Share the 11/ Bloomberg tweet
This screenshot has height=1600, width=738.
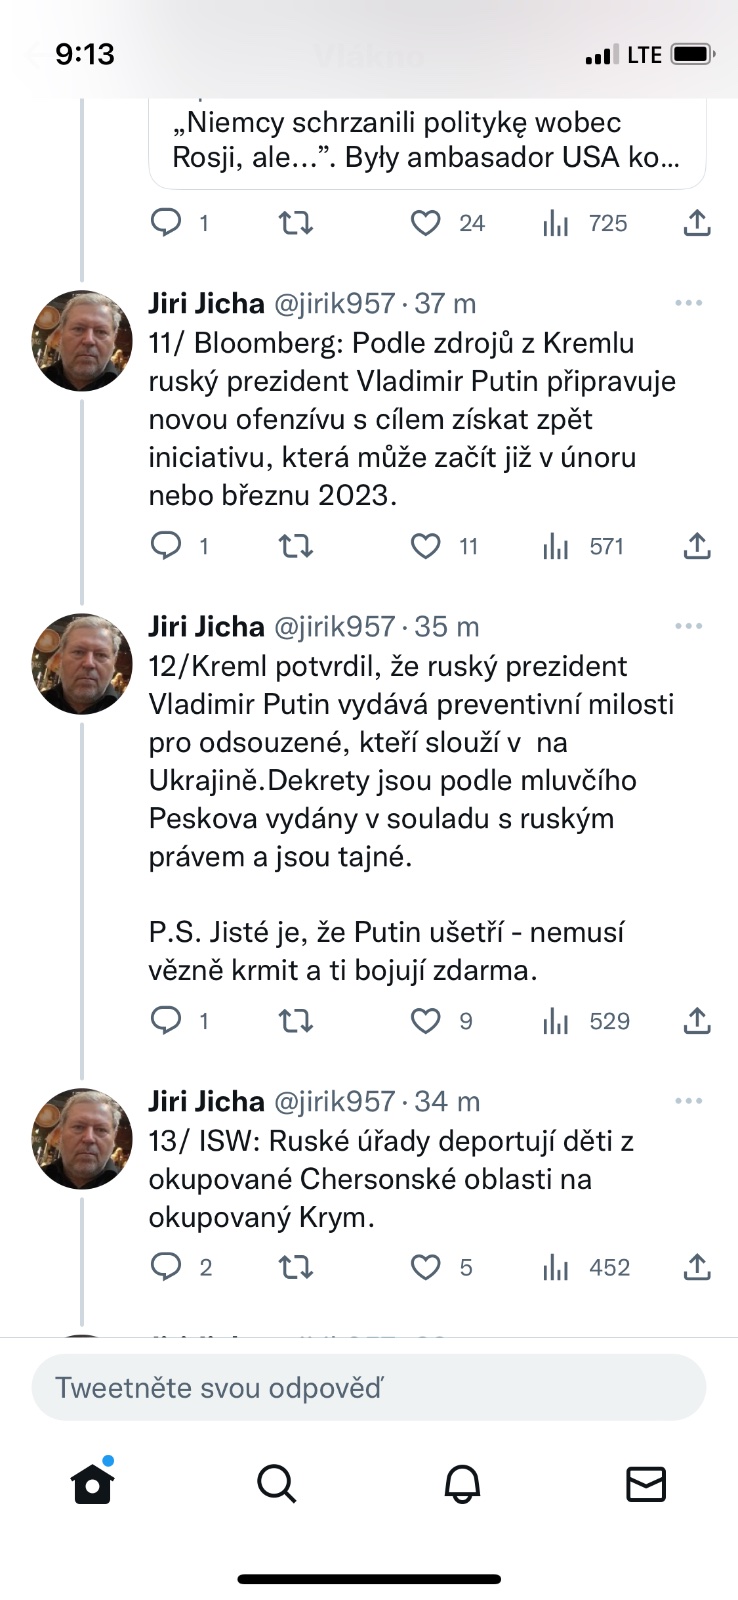click(697, 546)
